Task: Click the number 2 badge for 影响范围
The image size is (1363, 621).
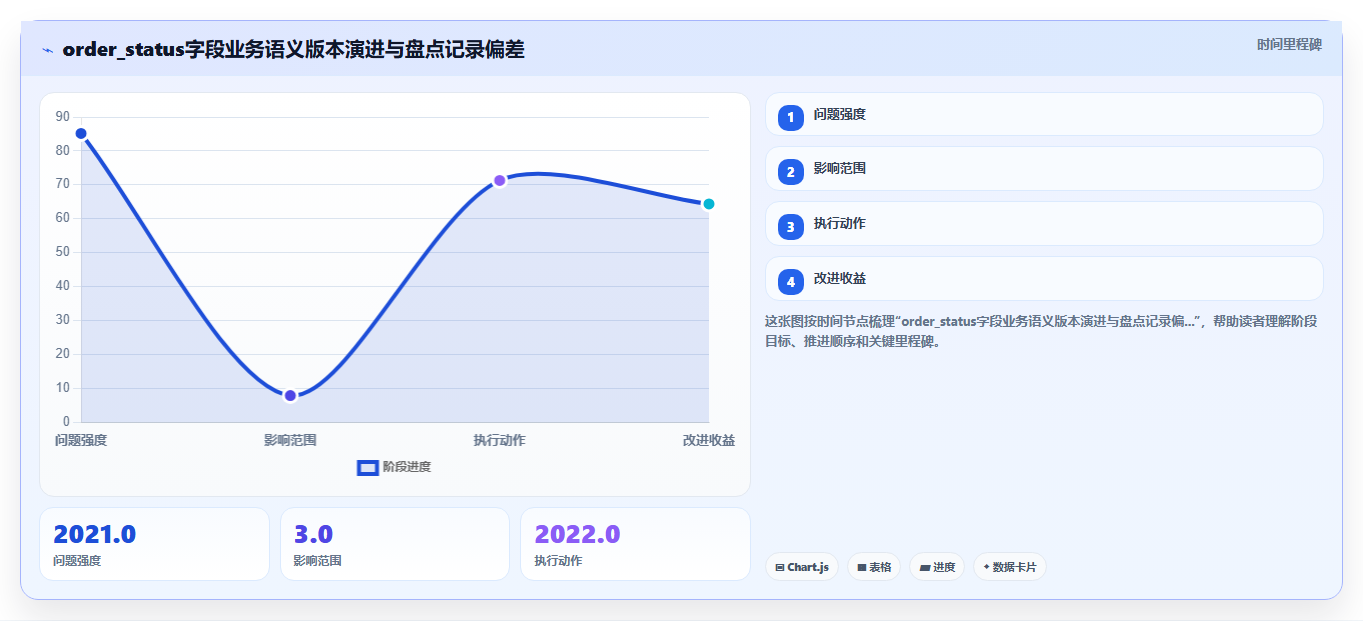Action: tap(790, 172)
